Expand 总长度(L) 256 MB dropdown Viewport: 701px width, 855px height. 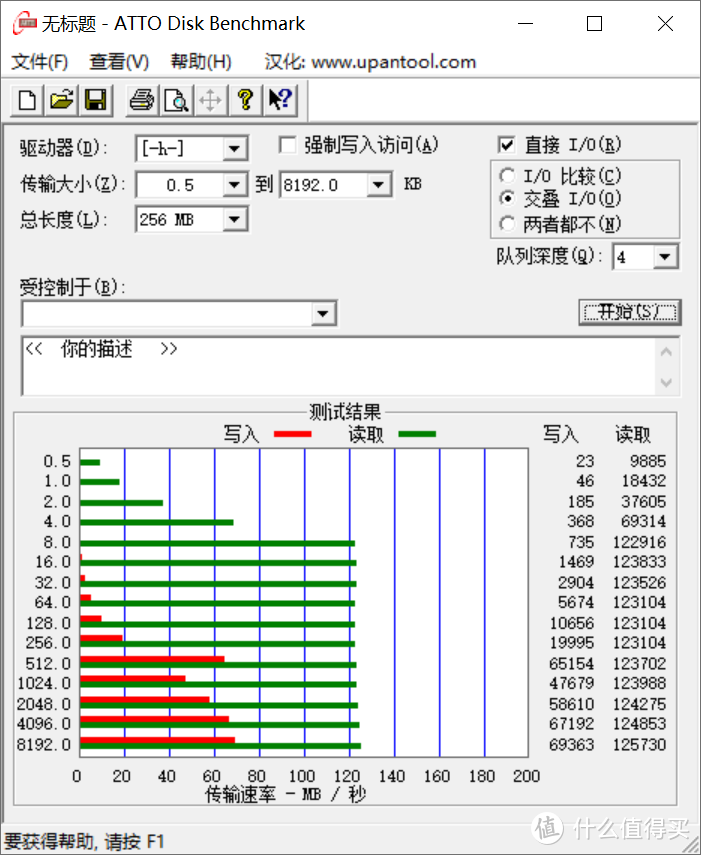point(234,220)
